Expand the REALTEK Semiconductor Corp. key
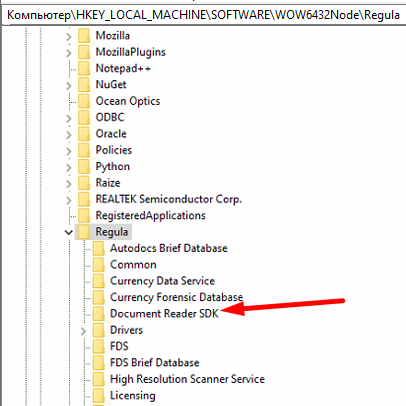 (69, 199)
